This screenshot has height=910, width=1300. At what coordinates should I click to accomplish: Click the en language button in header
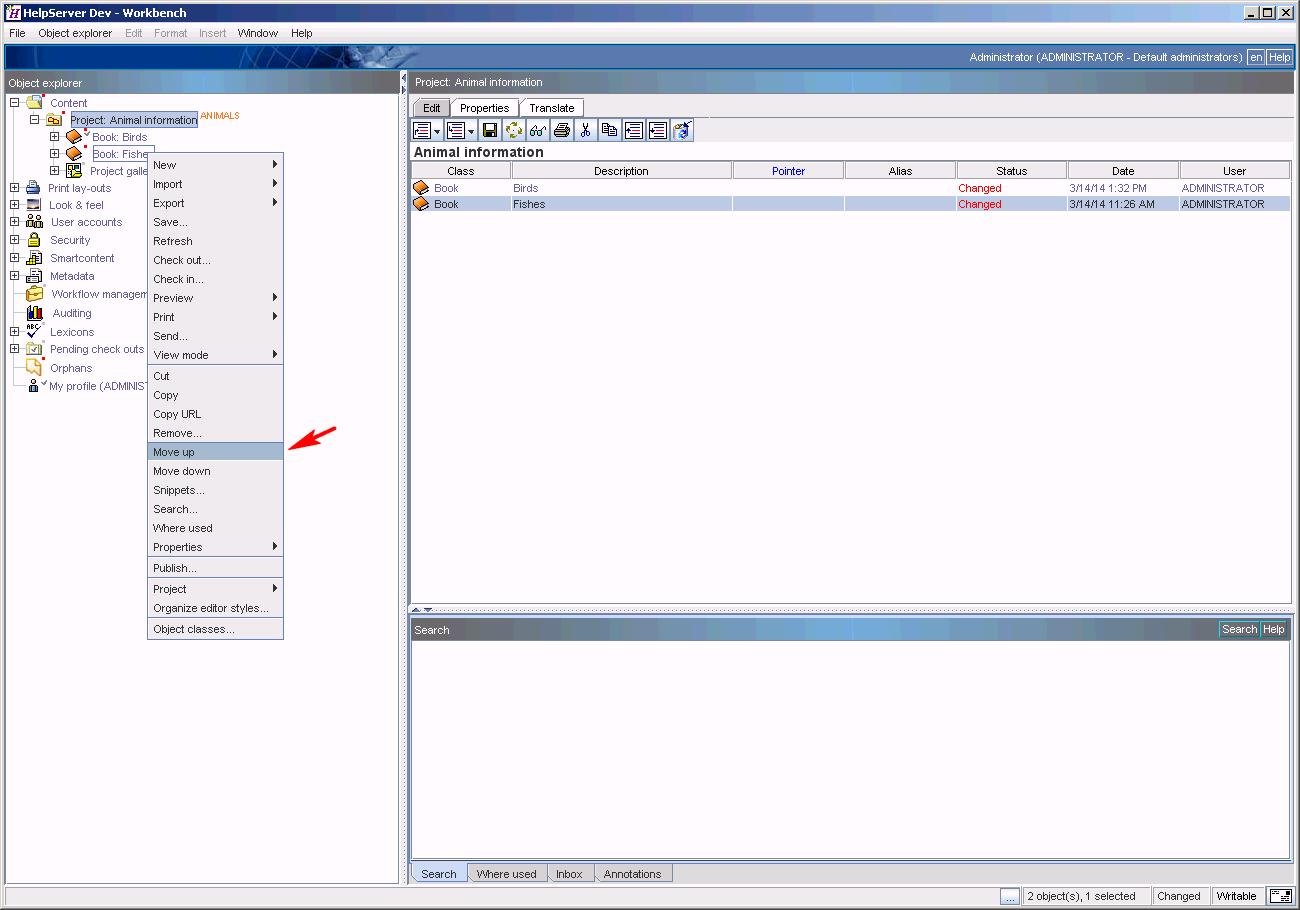pos(1255,58)
